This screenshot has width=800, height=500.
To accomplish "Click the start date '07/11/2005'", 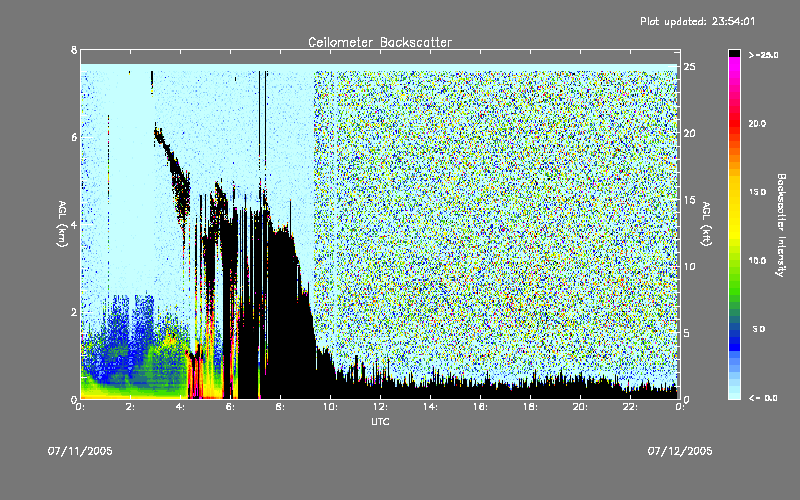I will click(x=80, y=451).
